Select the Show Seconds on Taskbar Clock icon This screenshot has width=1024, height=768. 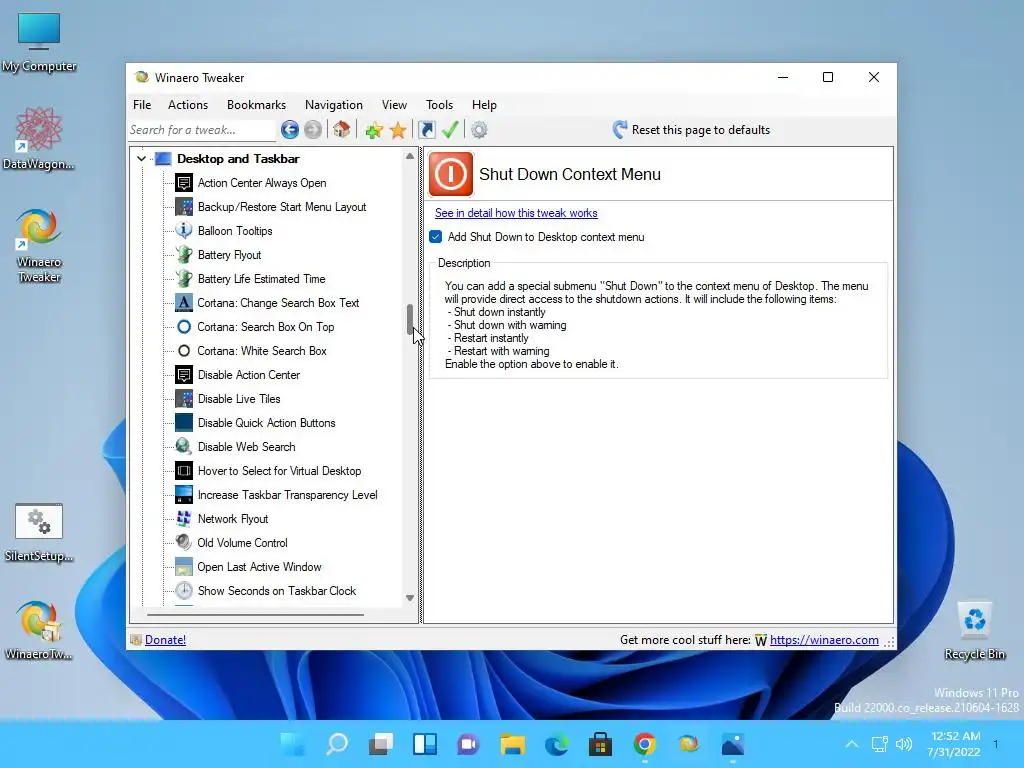[184, 591]
